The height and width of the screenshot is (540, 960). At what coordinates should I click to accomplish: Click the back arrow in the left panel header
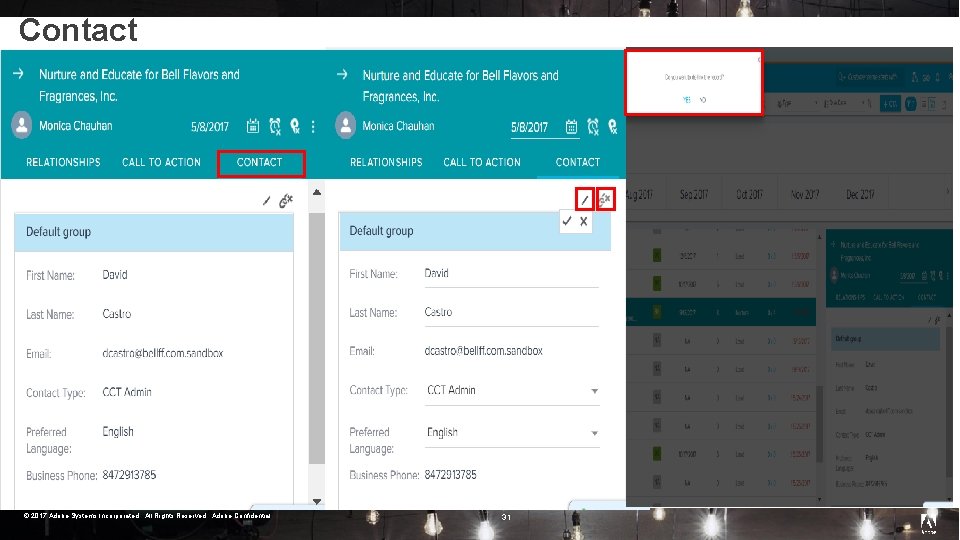point(18,73)
